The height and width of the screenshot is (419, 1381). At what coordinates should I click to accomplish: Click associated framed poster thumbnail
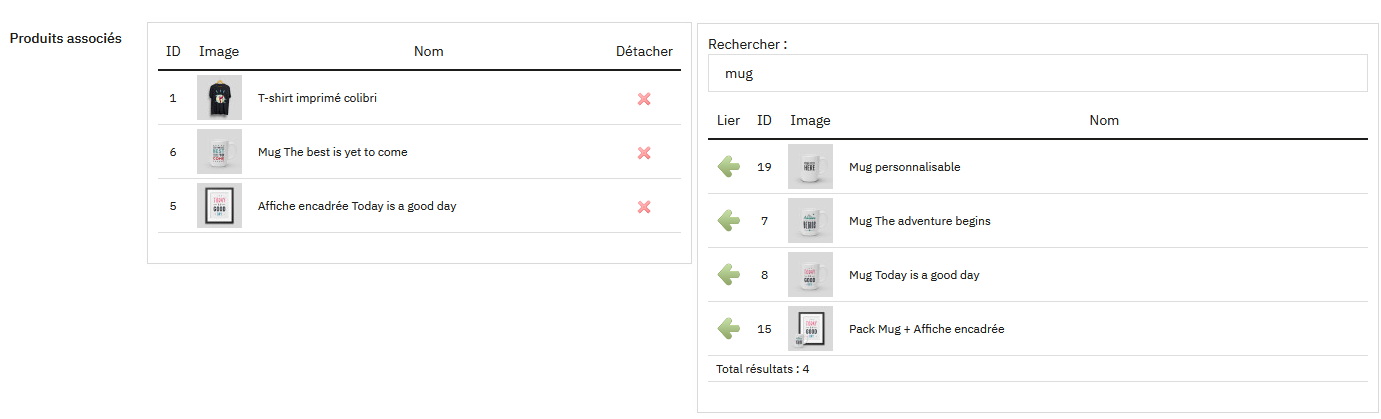coord(219,206)
